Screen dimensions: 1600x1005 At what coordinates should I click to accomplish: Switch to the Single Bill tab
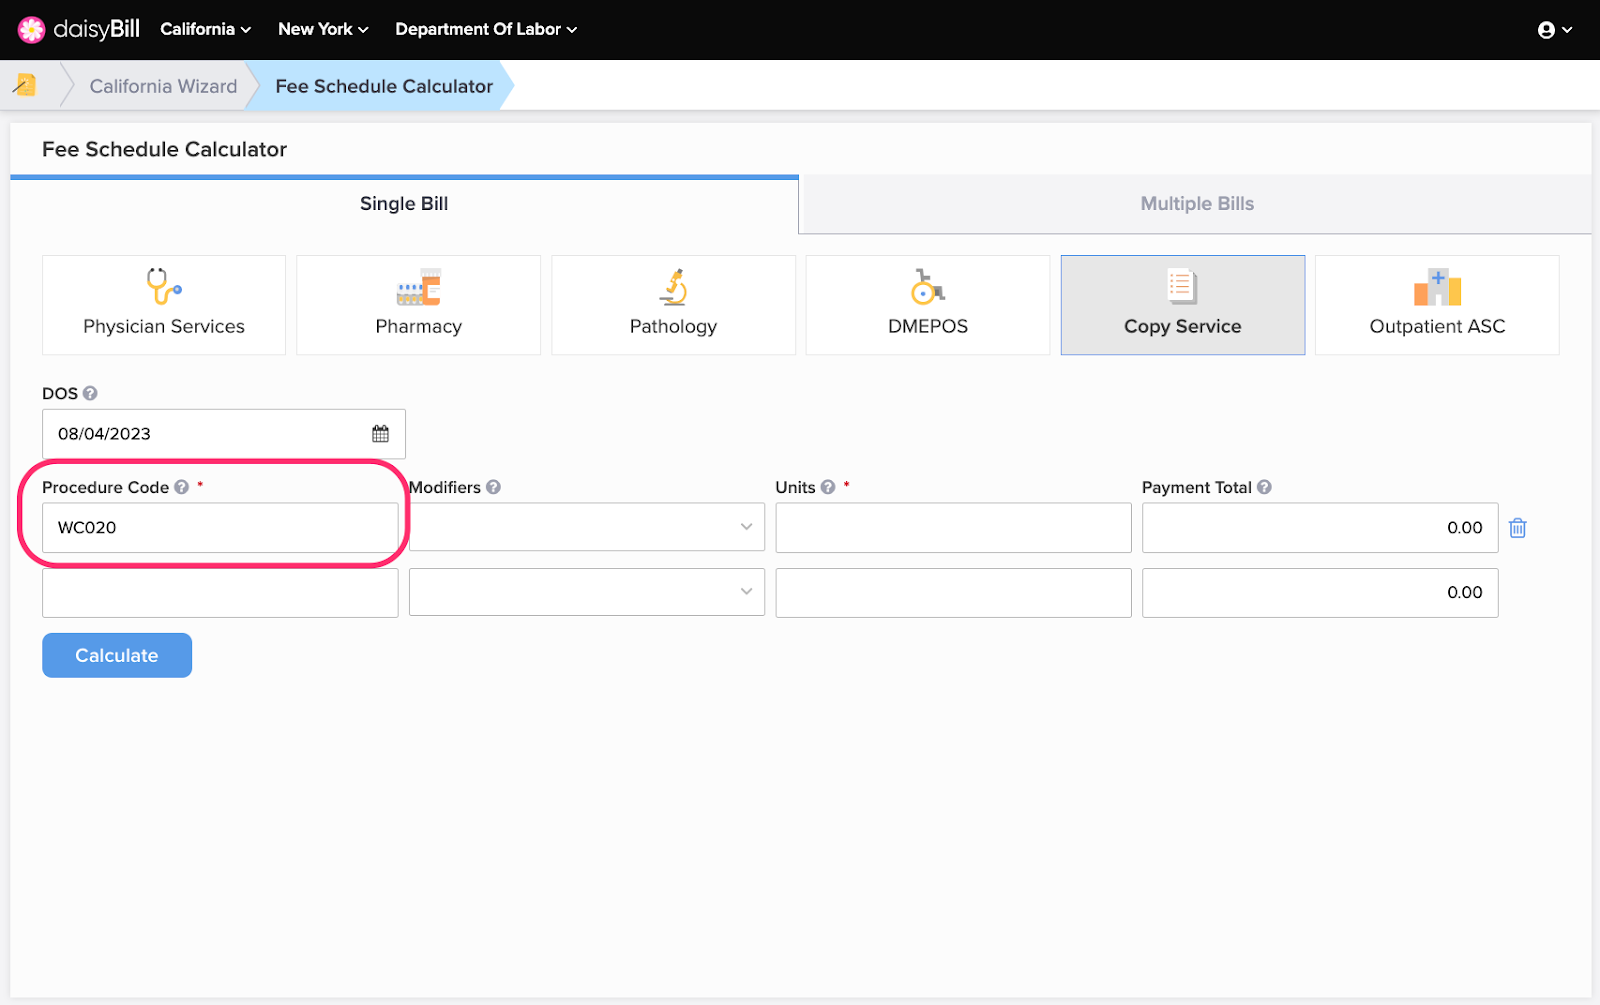(404, 204)
